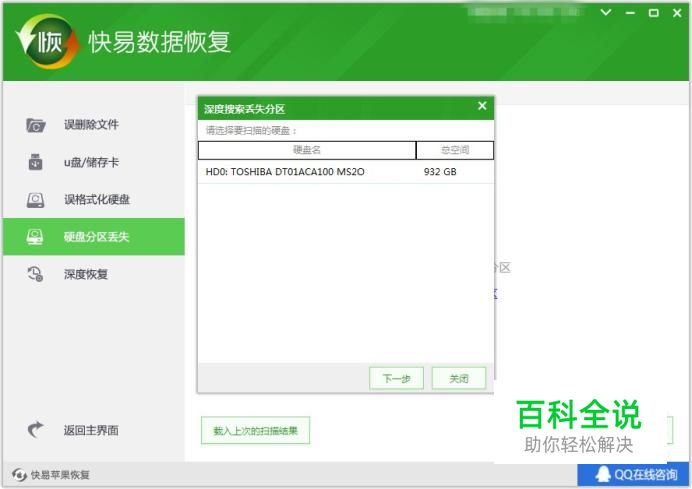
Task: Click the deep recovery clock icon
Action: coord(35,274)
